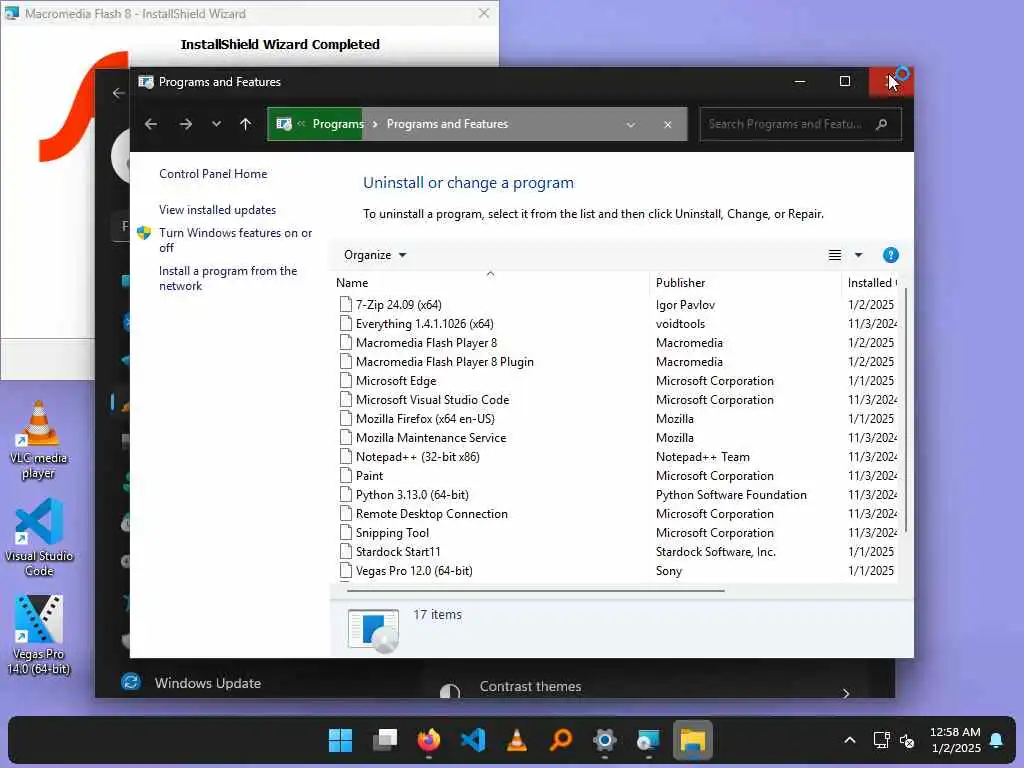This screenshot has height=768, width=1024.
Task: Open Vegas Pro 14.0 desktop shortcut
Action: [x=39, y=635]
